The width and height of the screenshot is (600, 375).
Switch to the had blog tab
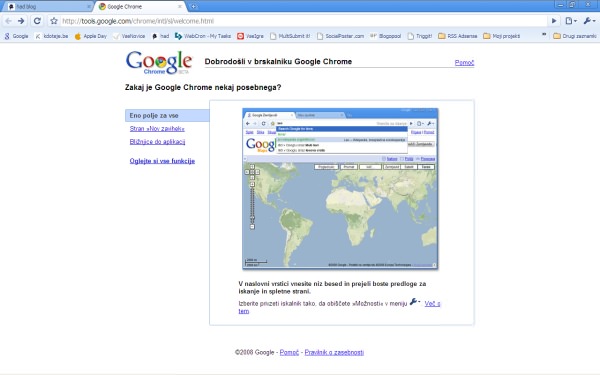(47, 7)
